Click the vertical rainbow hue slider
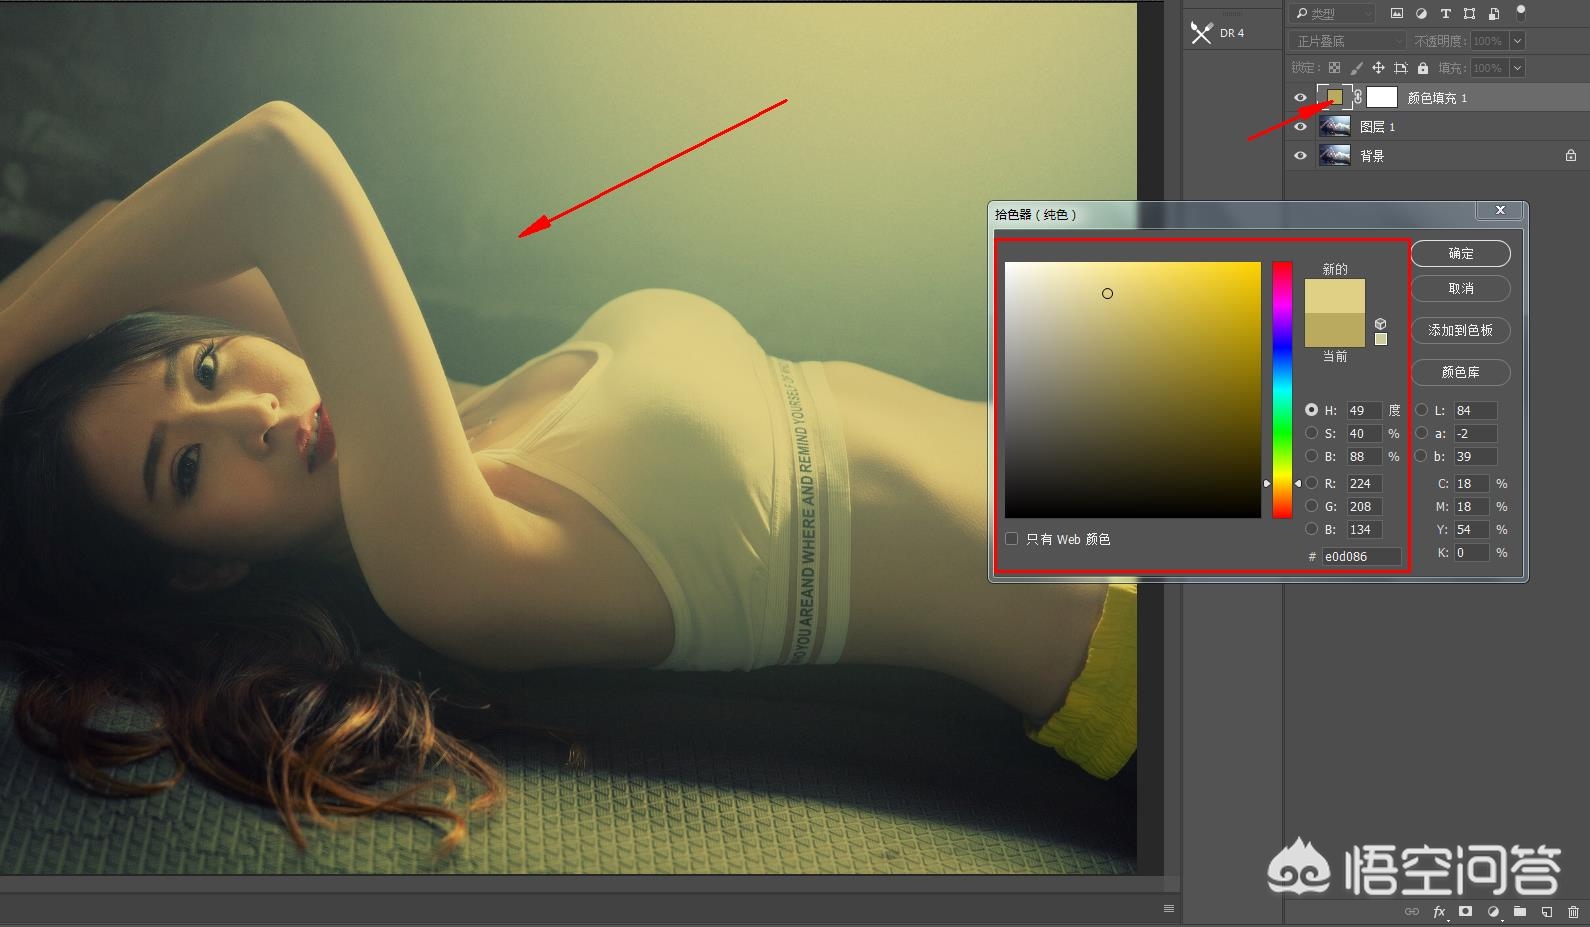The width and height of the screenshot is (1590, 927). (1282, 390)
